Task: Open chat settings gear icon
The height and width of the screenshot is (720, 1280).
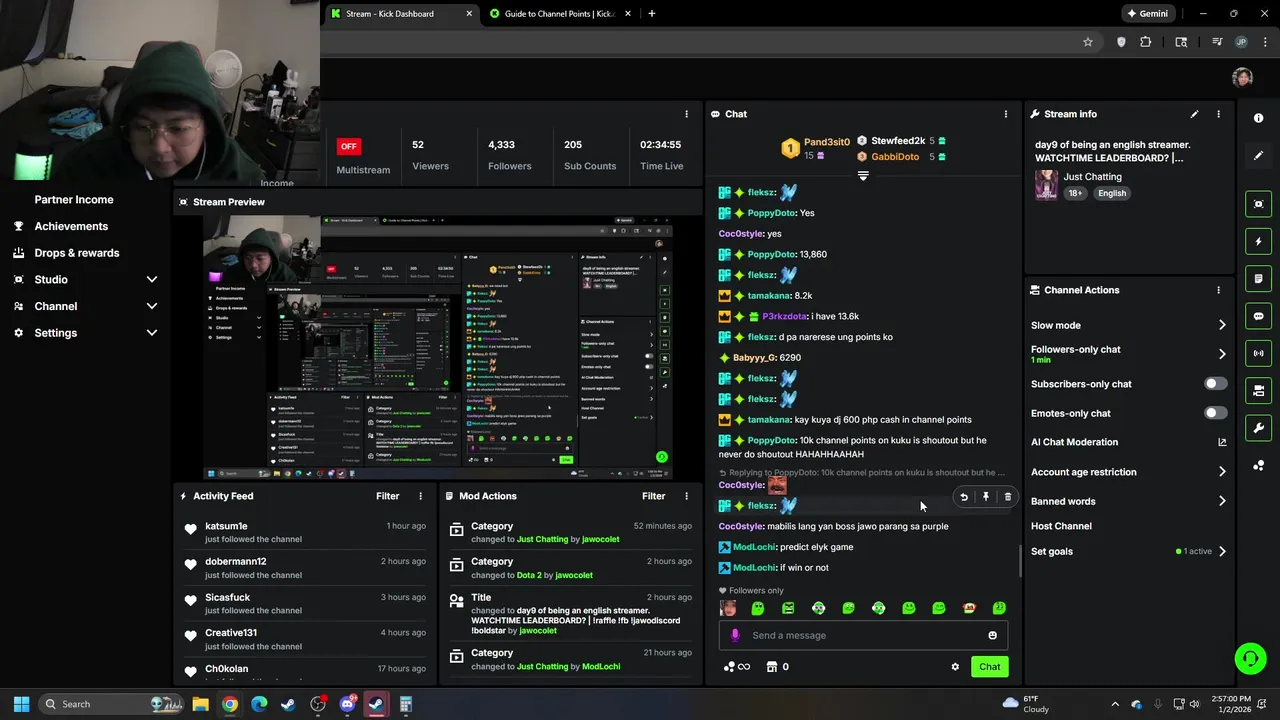Action: tap(955, 667)
